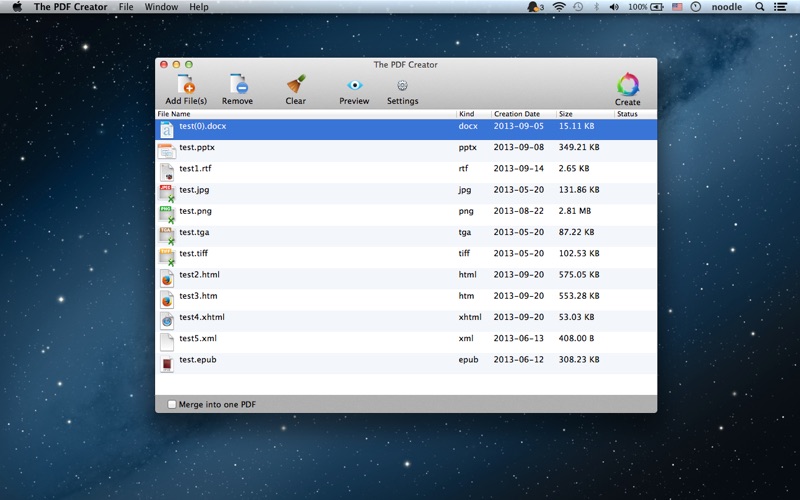Open the Help menu
The width and height of the screenshot is (800, 500).
(x=198, y=7)
